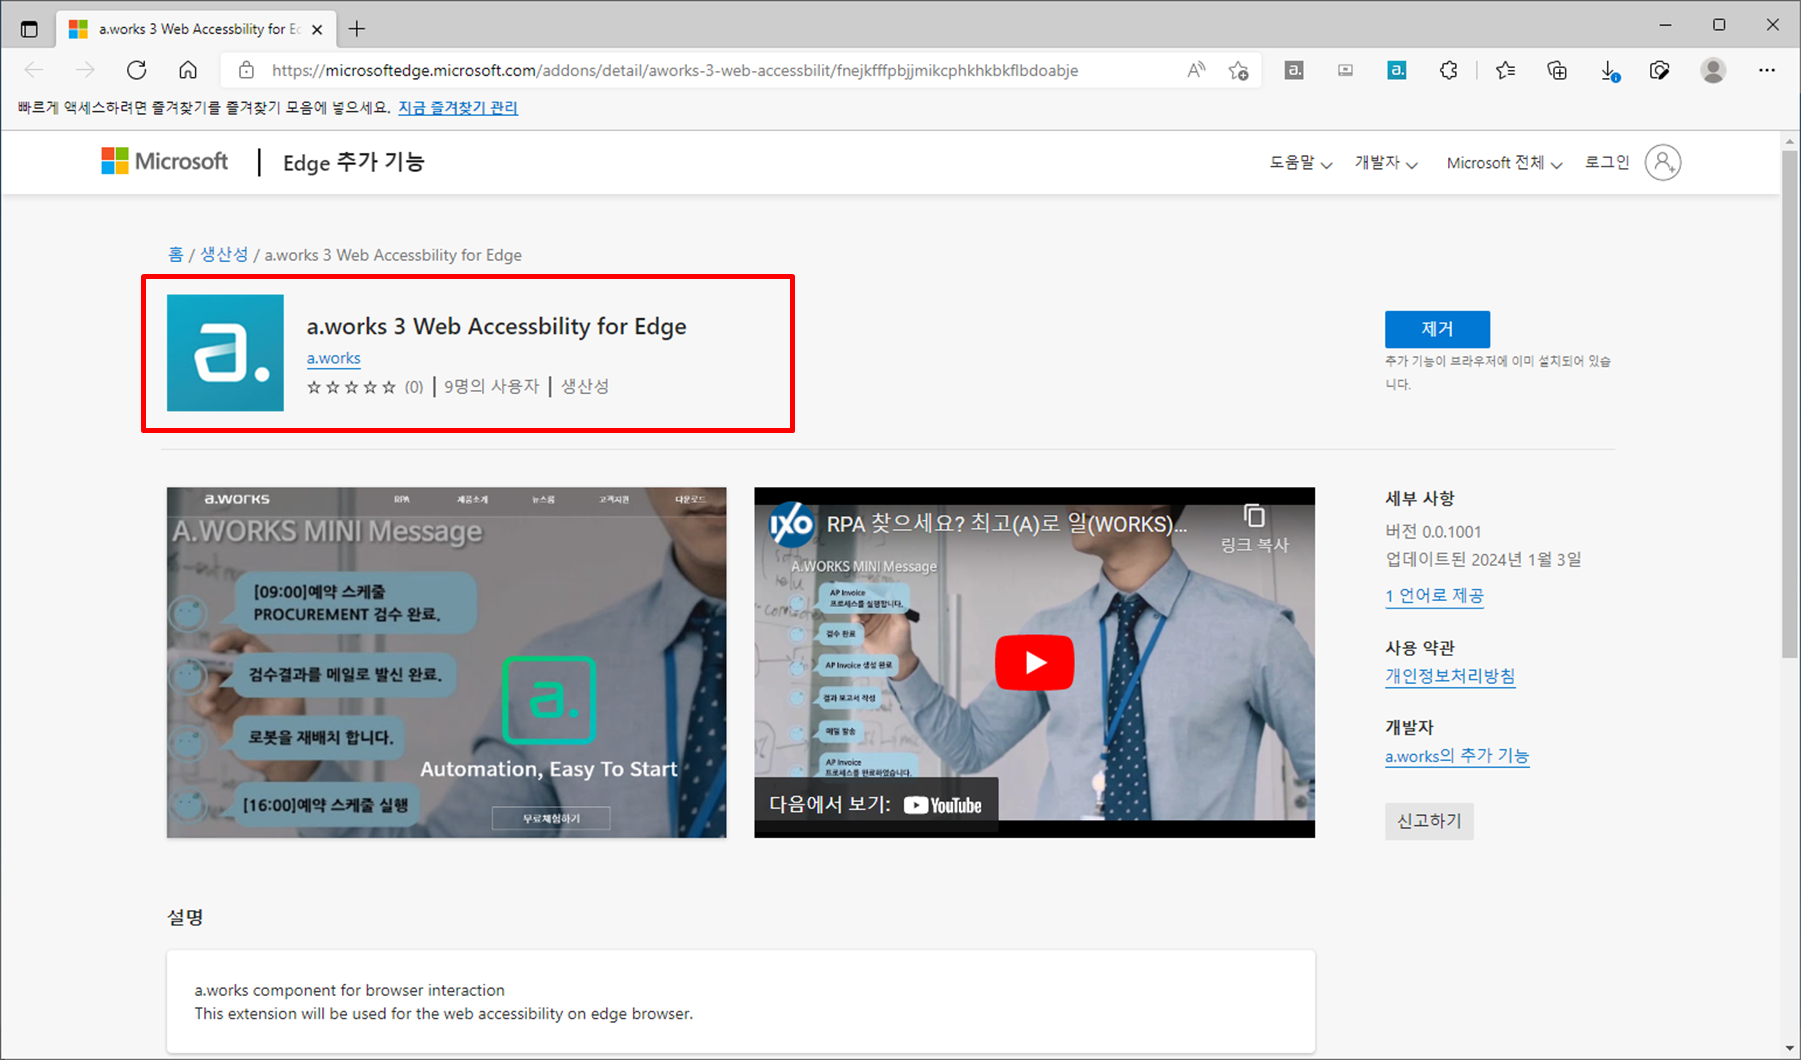
Task: View site information lock icon
Action: (x=246, y=70)
